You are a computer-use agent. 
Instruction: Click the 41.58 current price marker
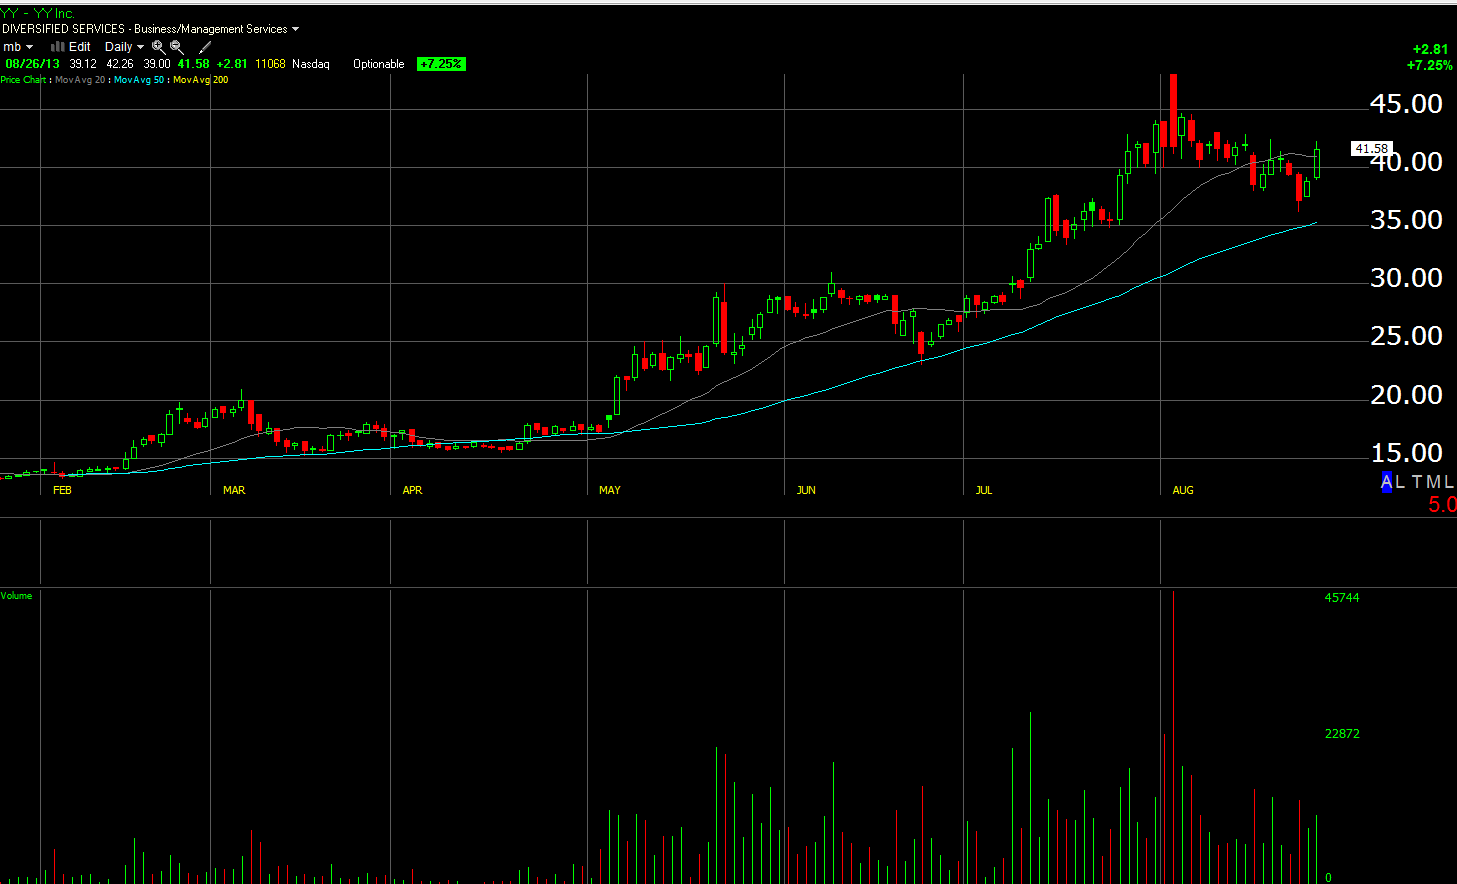[x=1371, y=148]
